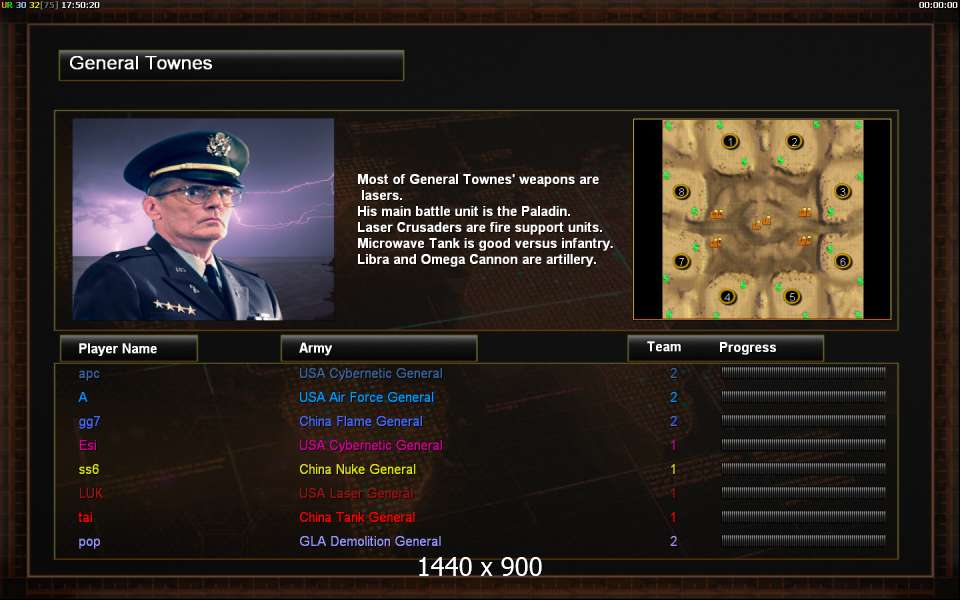Pick start position 4 marker
Viewport: 960px width, 600px height.
coord(727,297)
